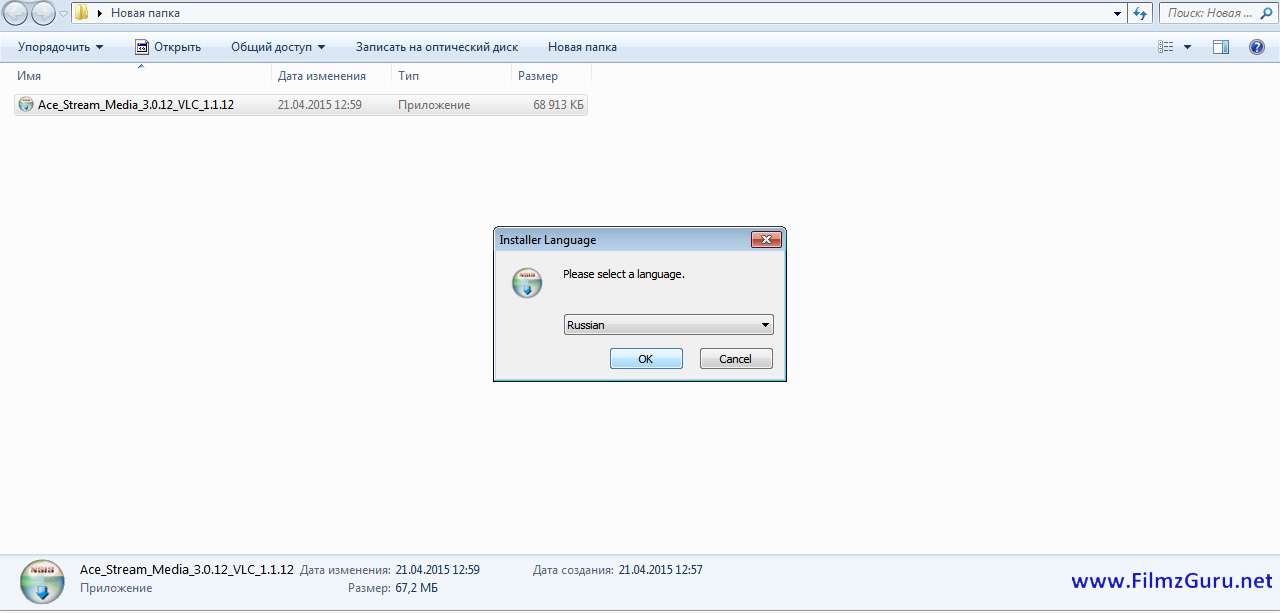Click the forward navigation arrow button
This screenshot has width=1280, height=613.
[43, 13]
